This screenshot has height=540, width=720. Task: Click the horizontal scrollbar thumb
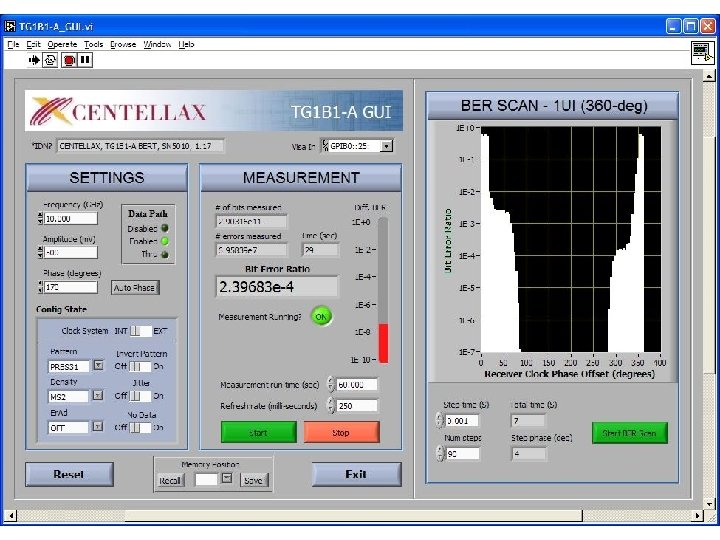coord(354,515)
